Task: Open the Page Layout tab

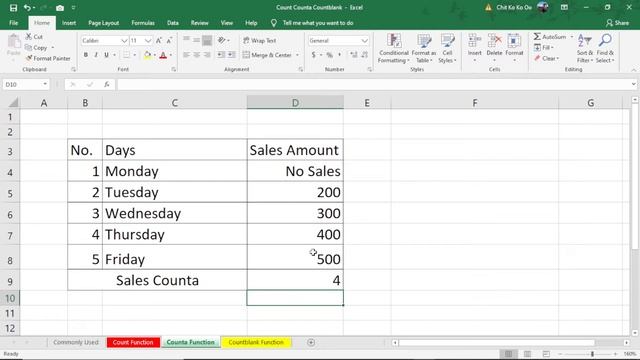Action: coord(104,23)
